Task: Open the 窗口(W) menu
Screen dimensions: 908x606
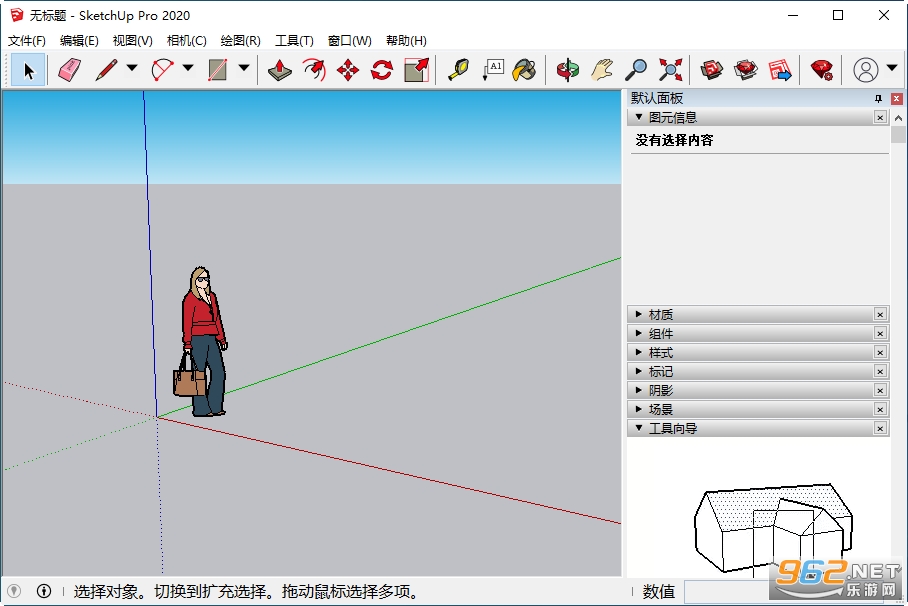Action: tap(350, 41)
